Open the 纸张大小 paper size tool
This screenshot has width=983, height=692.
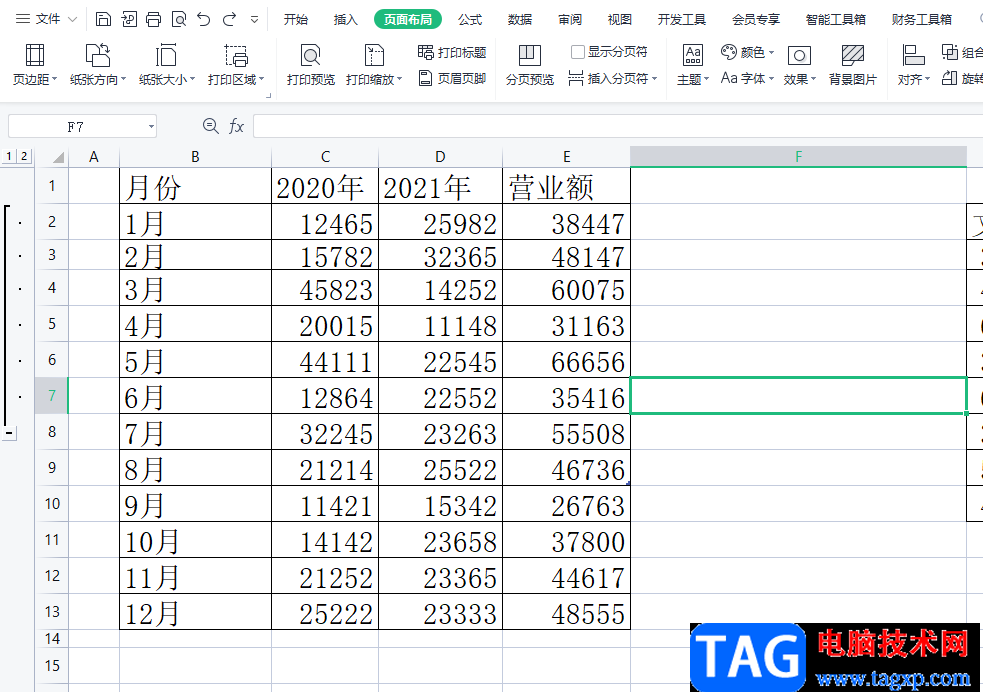point(167,65)
